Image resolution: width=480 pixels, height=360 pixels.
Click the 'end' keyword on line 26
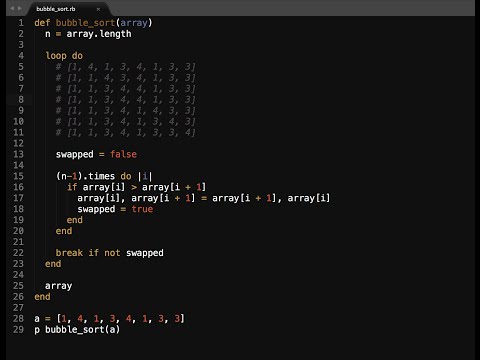tap(42, 297)
